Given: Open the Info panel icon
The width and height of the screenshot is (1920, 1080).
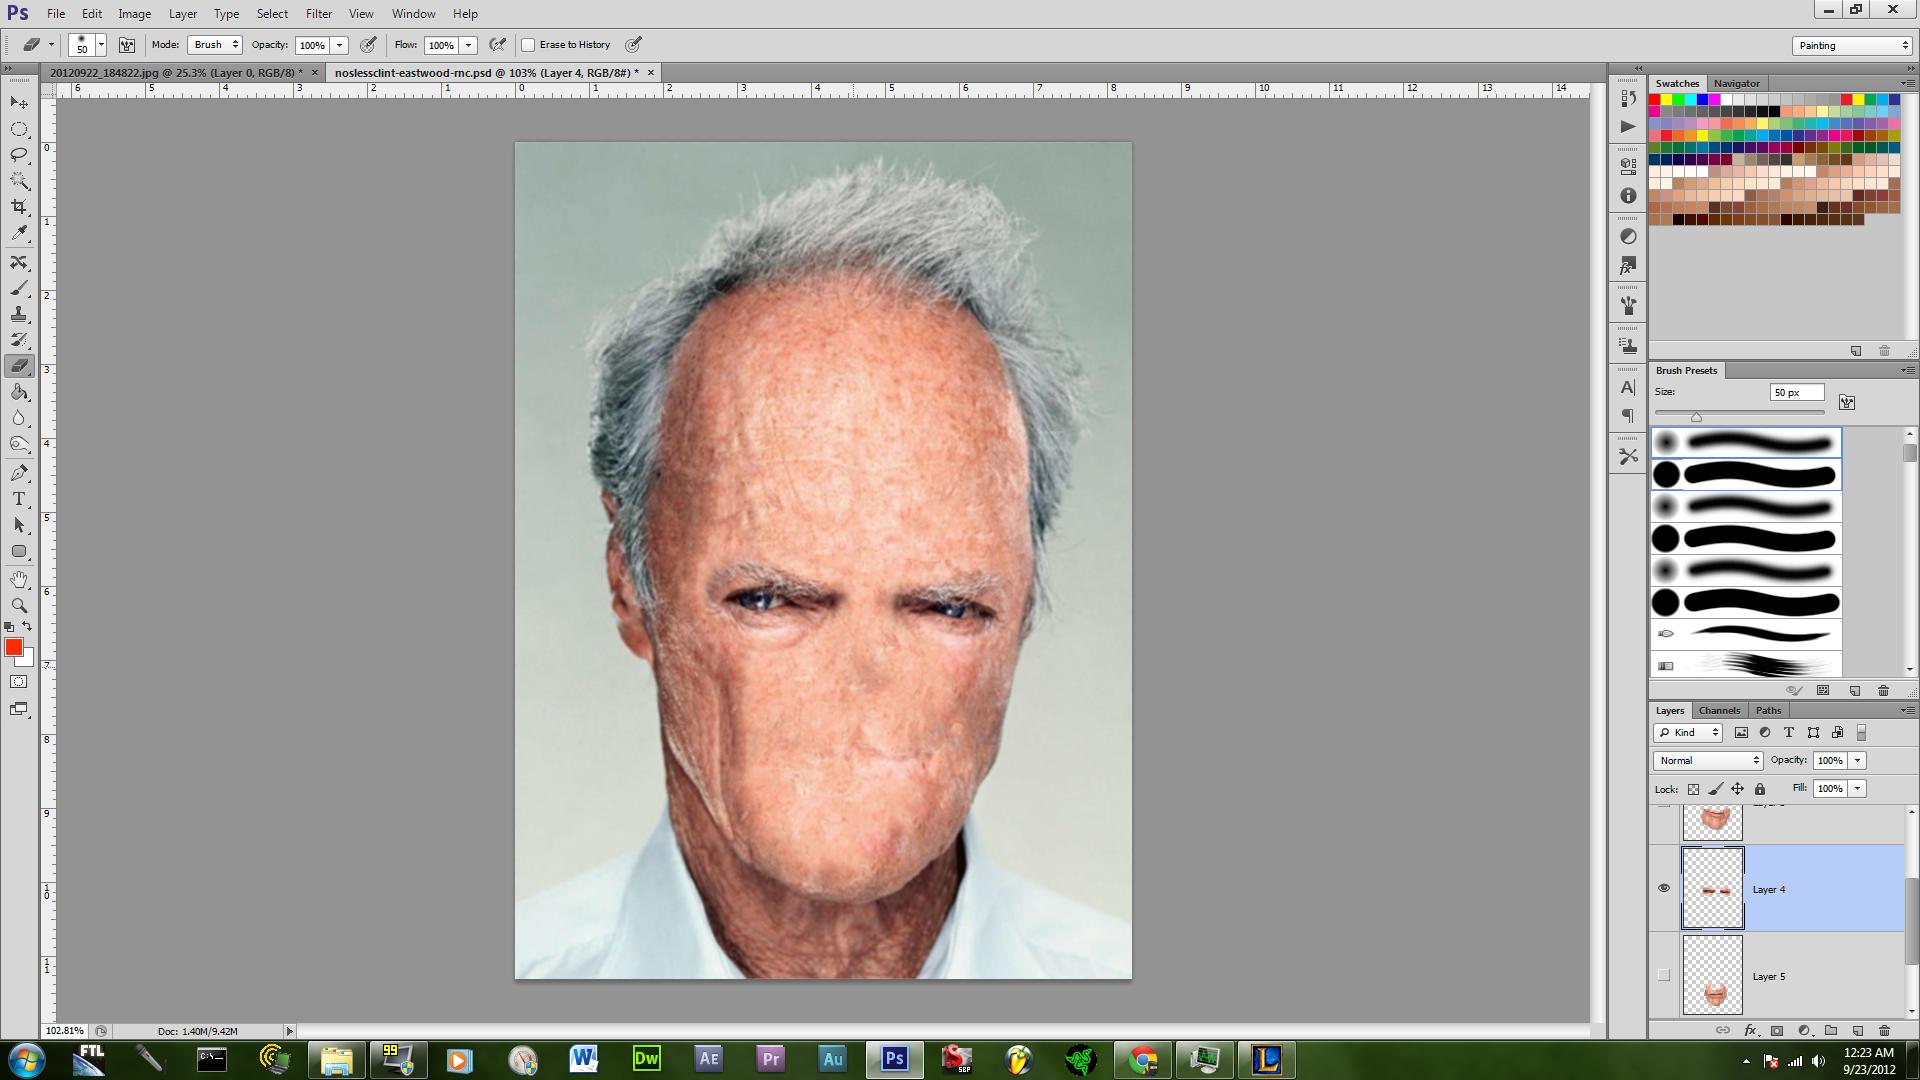Looking at the screenshot, I should point(1628,196).
